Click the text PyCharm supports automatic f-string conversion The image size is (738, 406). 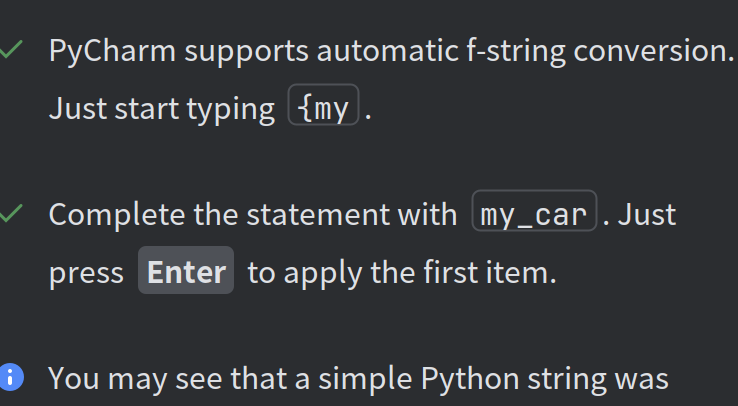(x=392, y=51)
